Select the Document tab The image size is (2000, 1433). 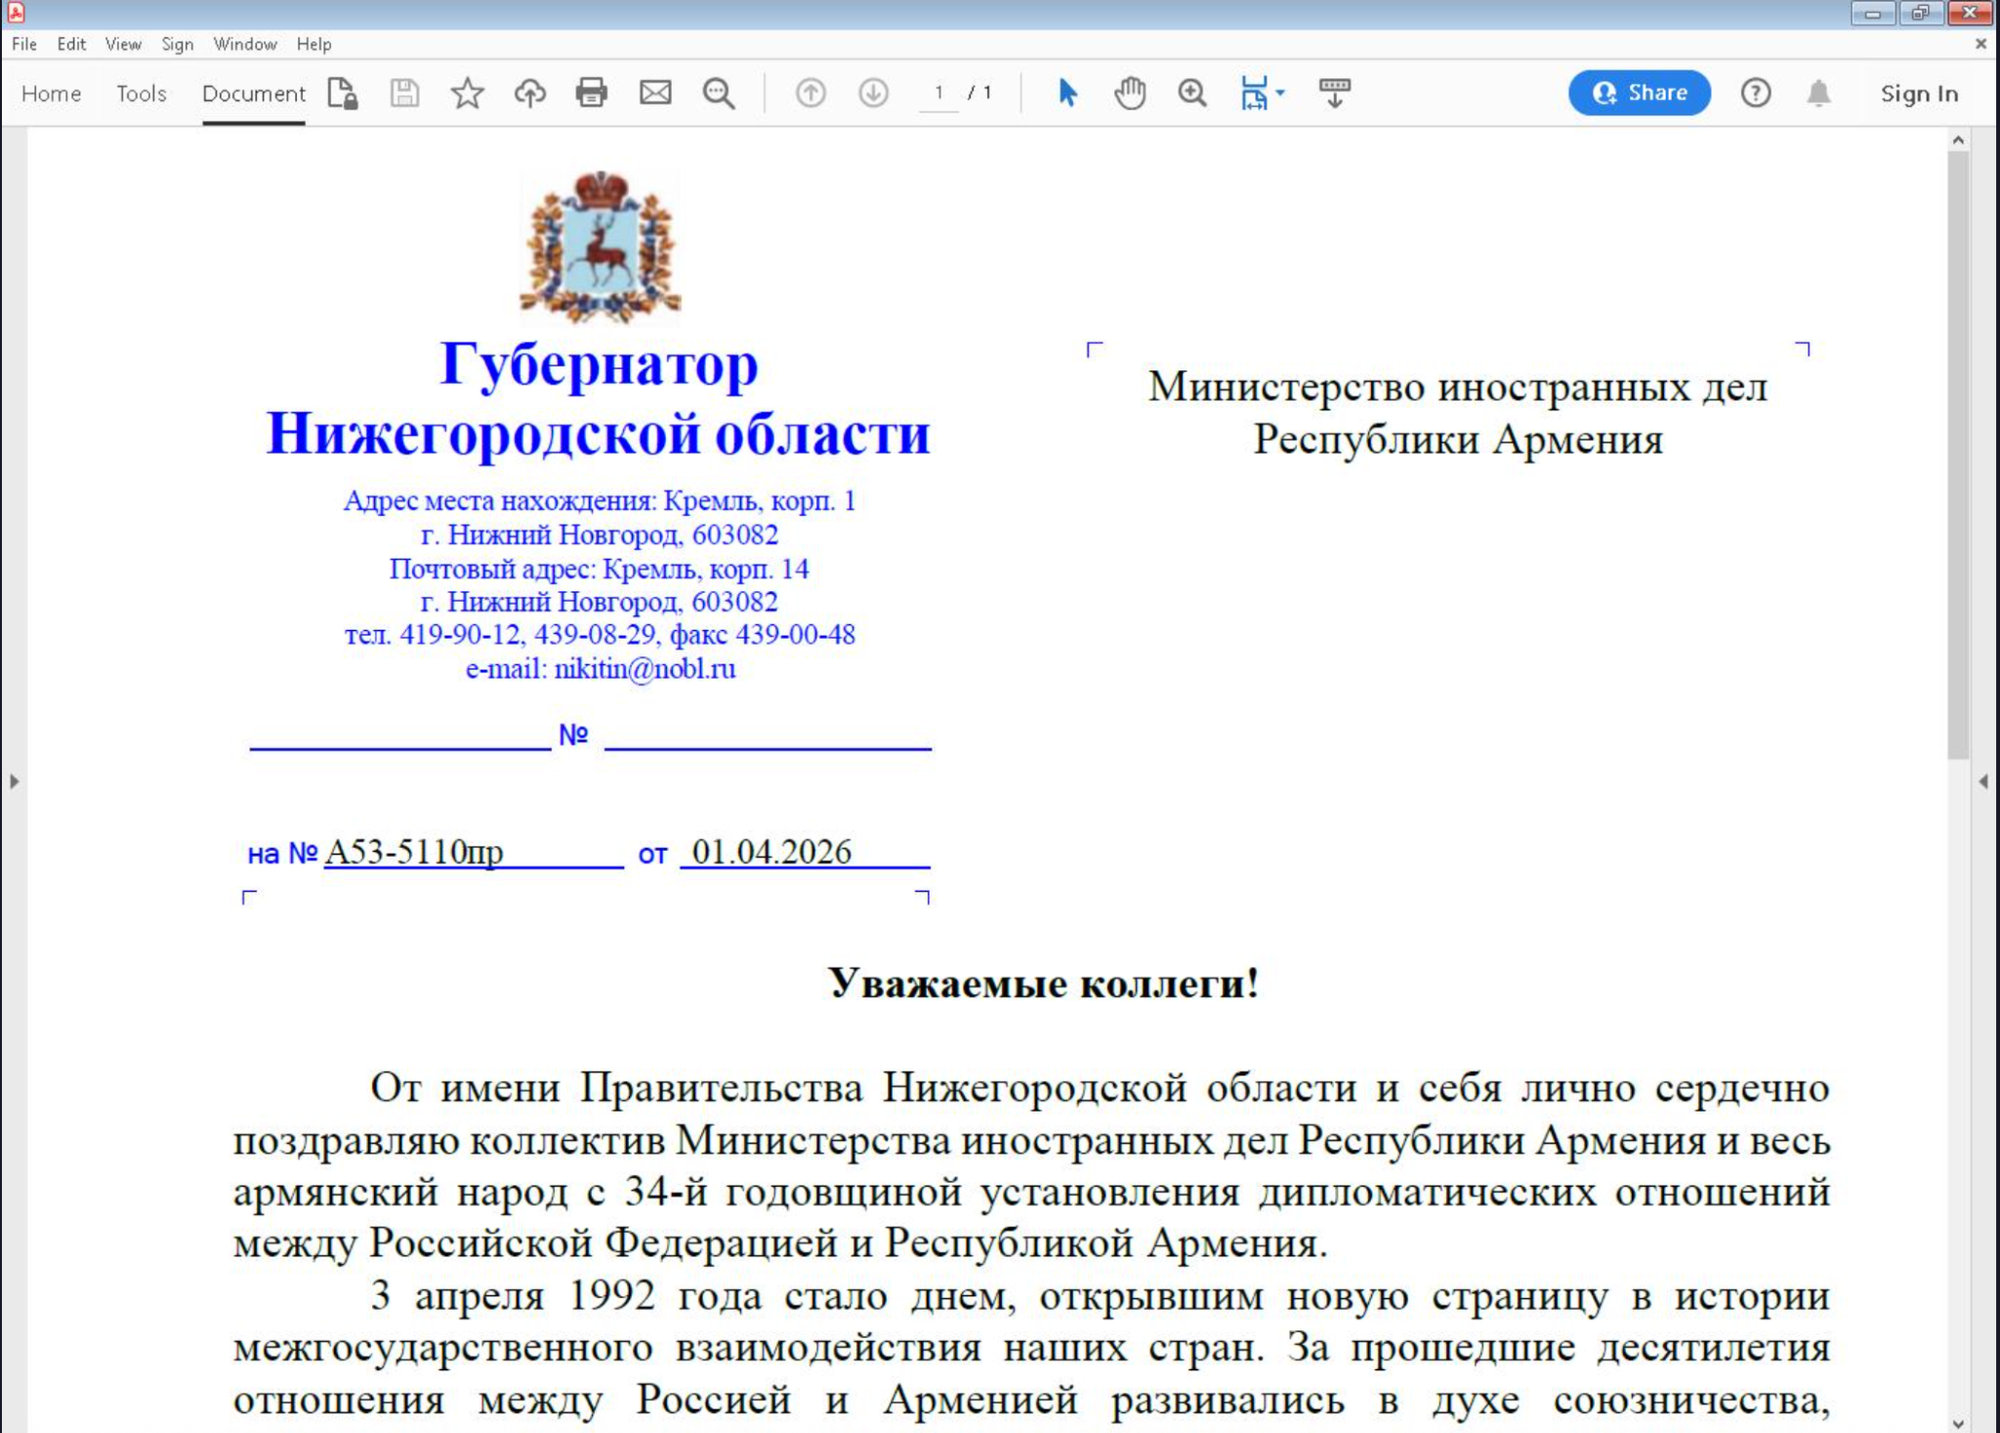[x=253, y=93]
